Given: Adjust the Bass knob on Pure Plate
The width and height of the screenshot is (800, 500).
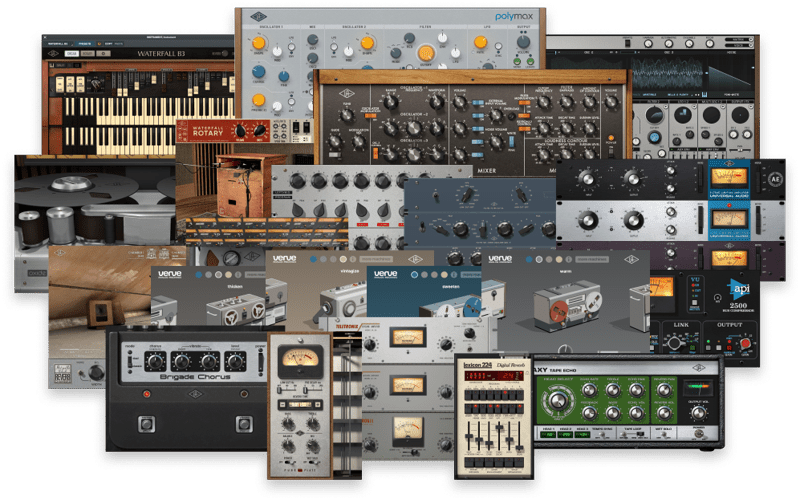Looking at the screenshot, I should click(288, 423).
